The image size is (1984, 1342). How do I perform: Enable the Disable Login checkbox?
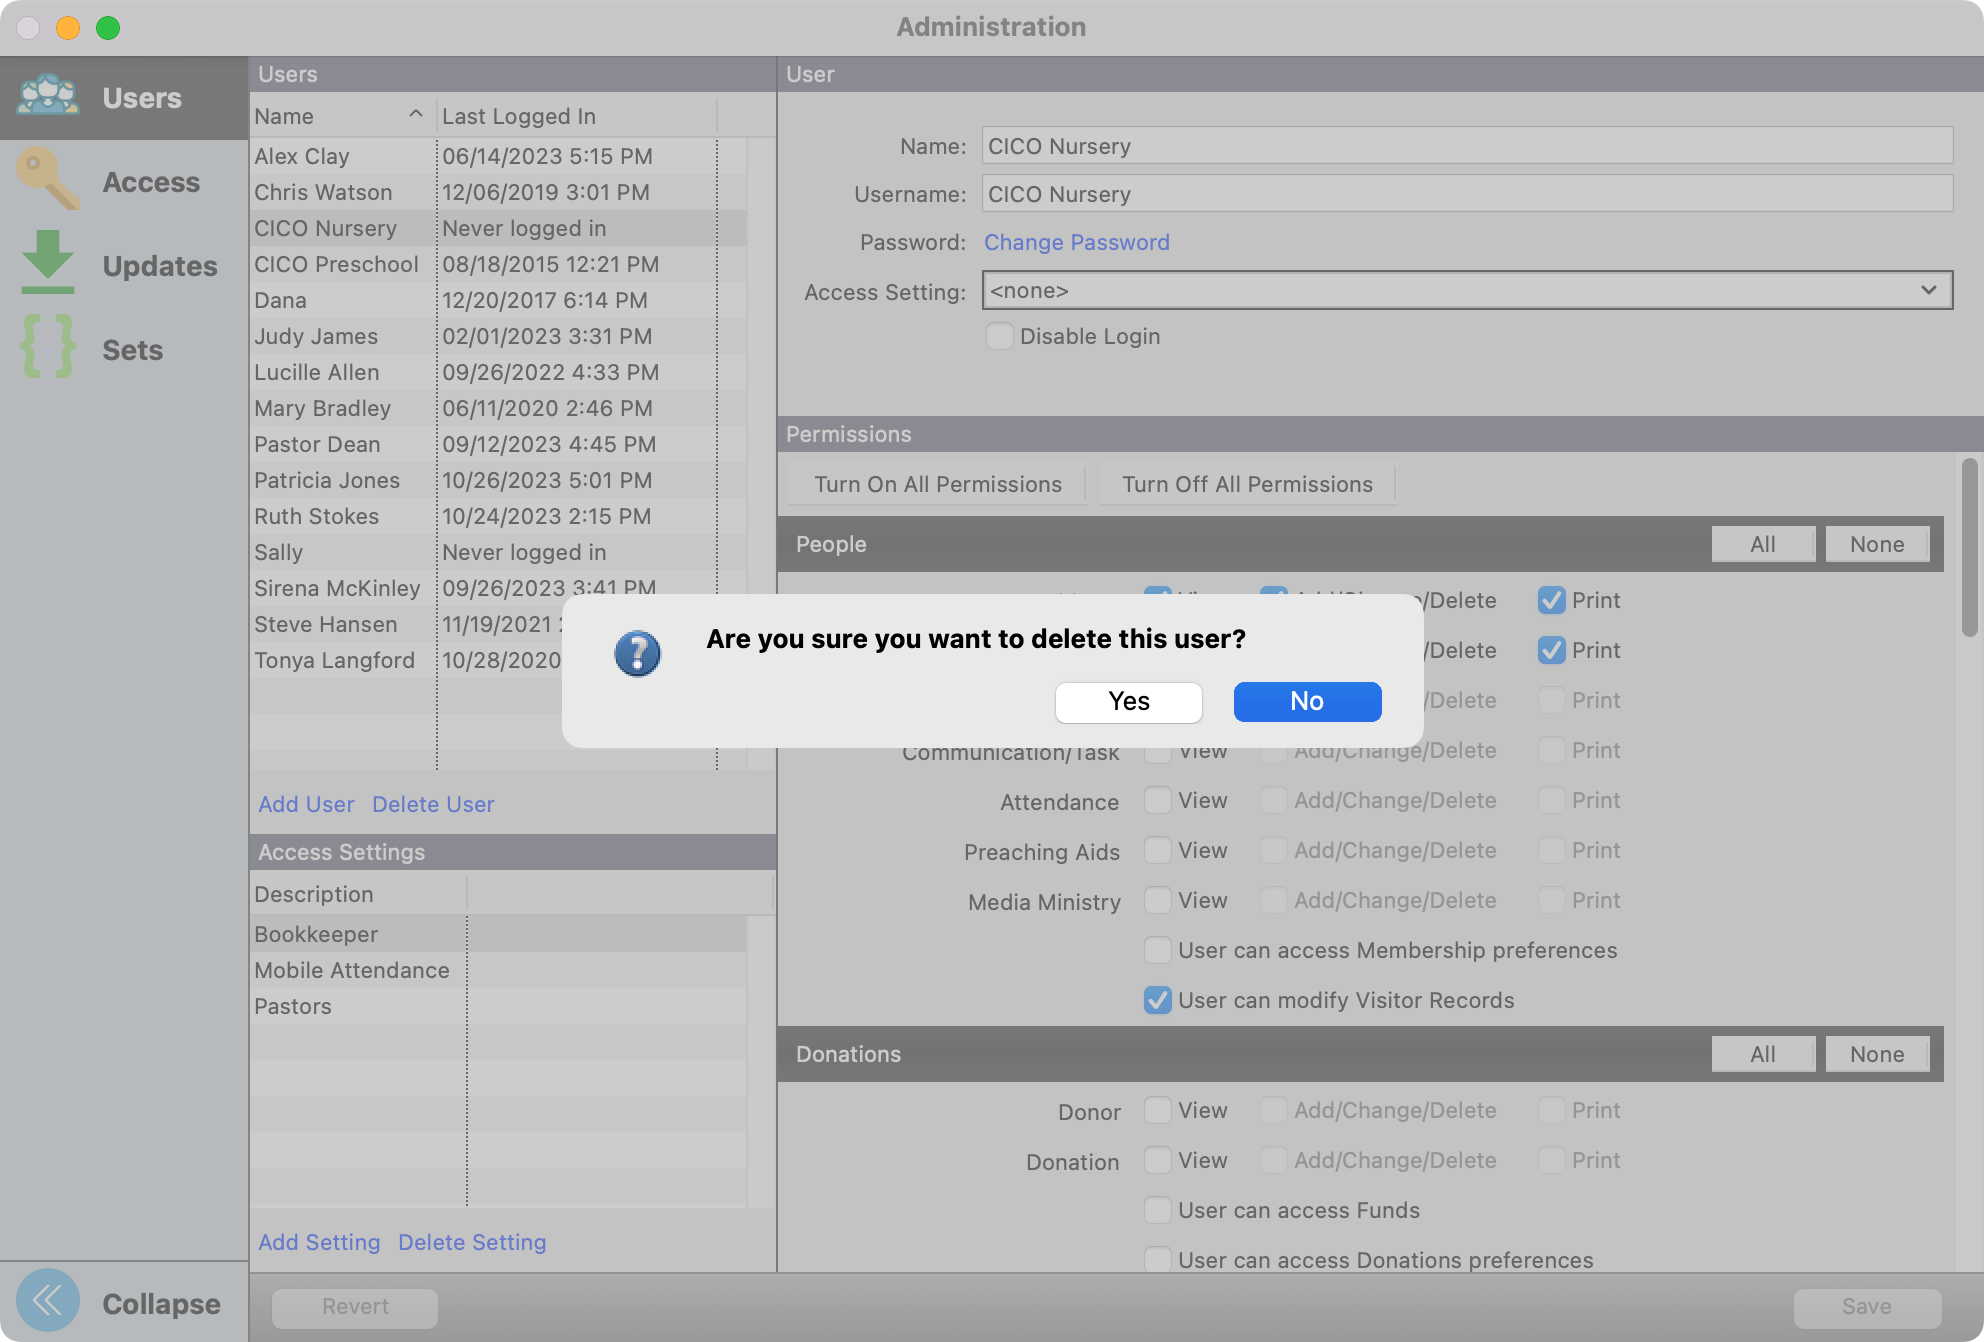coord(999,336)
